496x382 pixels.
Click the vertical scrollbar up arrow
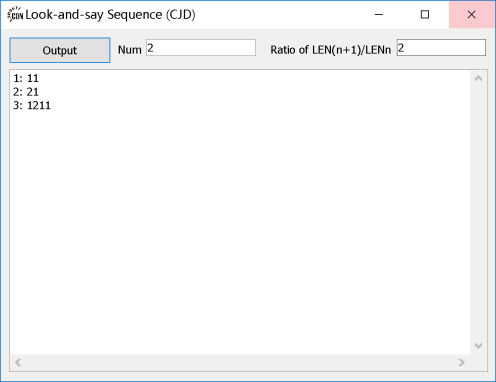tap(478, 79)
